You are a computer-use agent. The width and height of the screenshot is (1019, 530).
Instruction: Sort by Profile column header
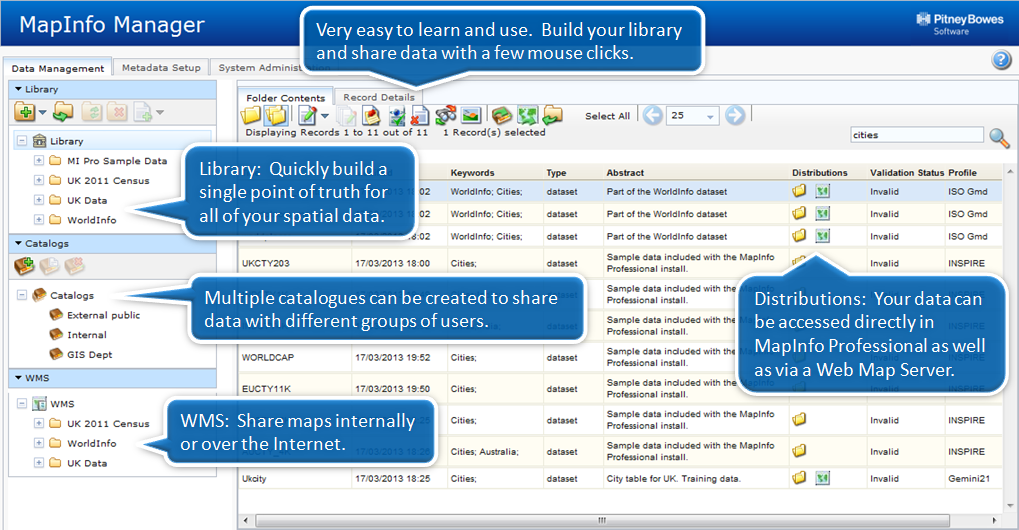click(x=962, y=173)
